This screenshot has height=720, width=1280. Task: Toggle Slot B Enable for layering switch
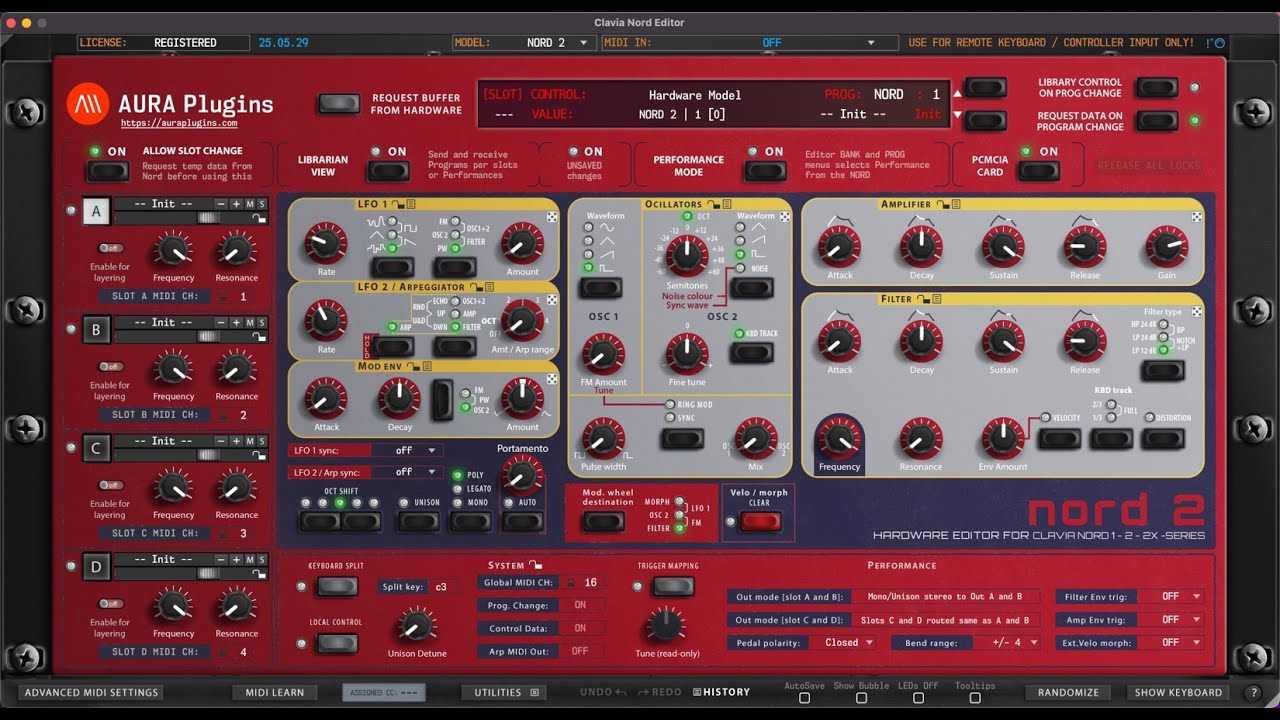click(x=110, y=366)
